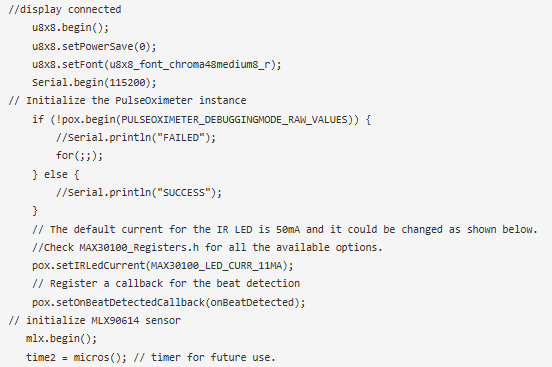Viewport: 552px width, 367px height.
Task: Click PULSEOXIMETER_DEBUGGINGMODE_RAW_VALUES constant
Action: [234, 119]
